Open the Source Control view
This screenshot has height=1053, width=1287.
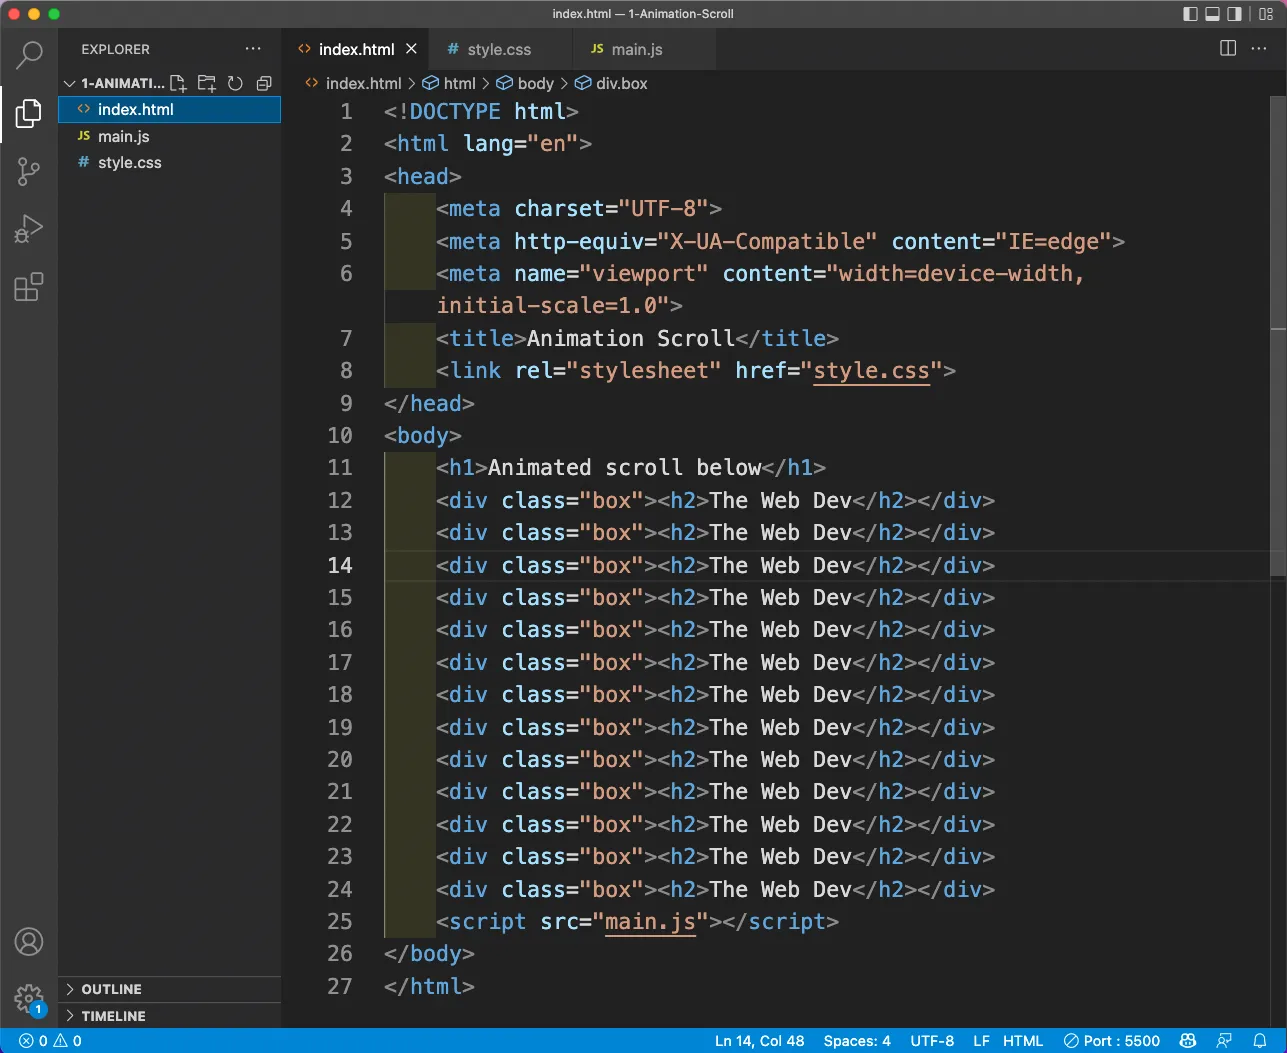pos(29,171)
